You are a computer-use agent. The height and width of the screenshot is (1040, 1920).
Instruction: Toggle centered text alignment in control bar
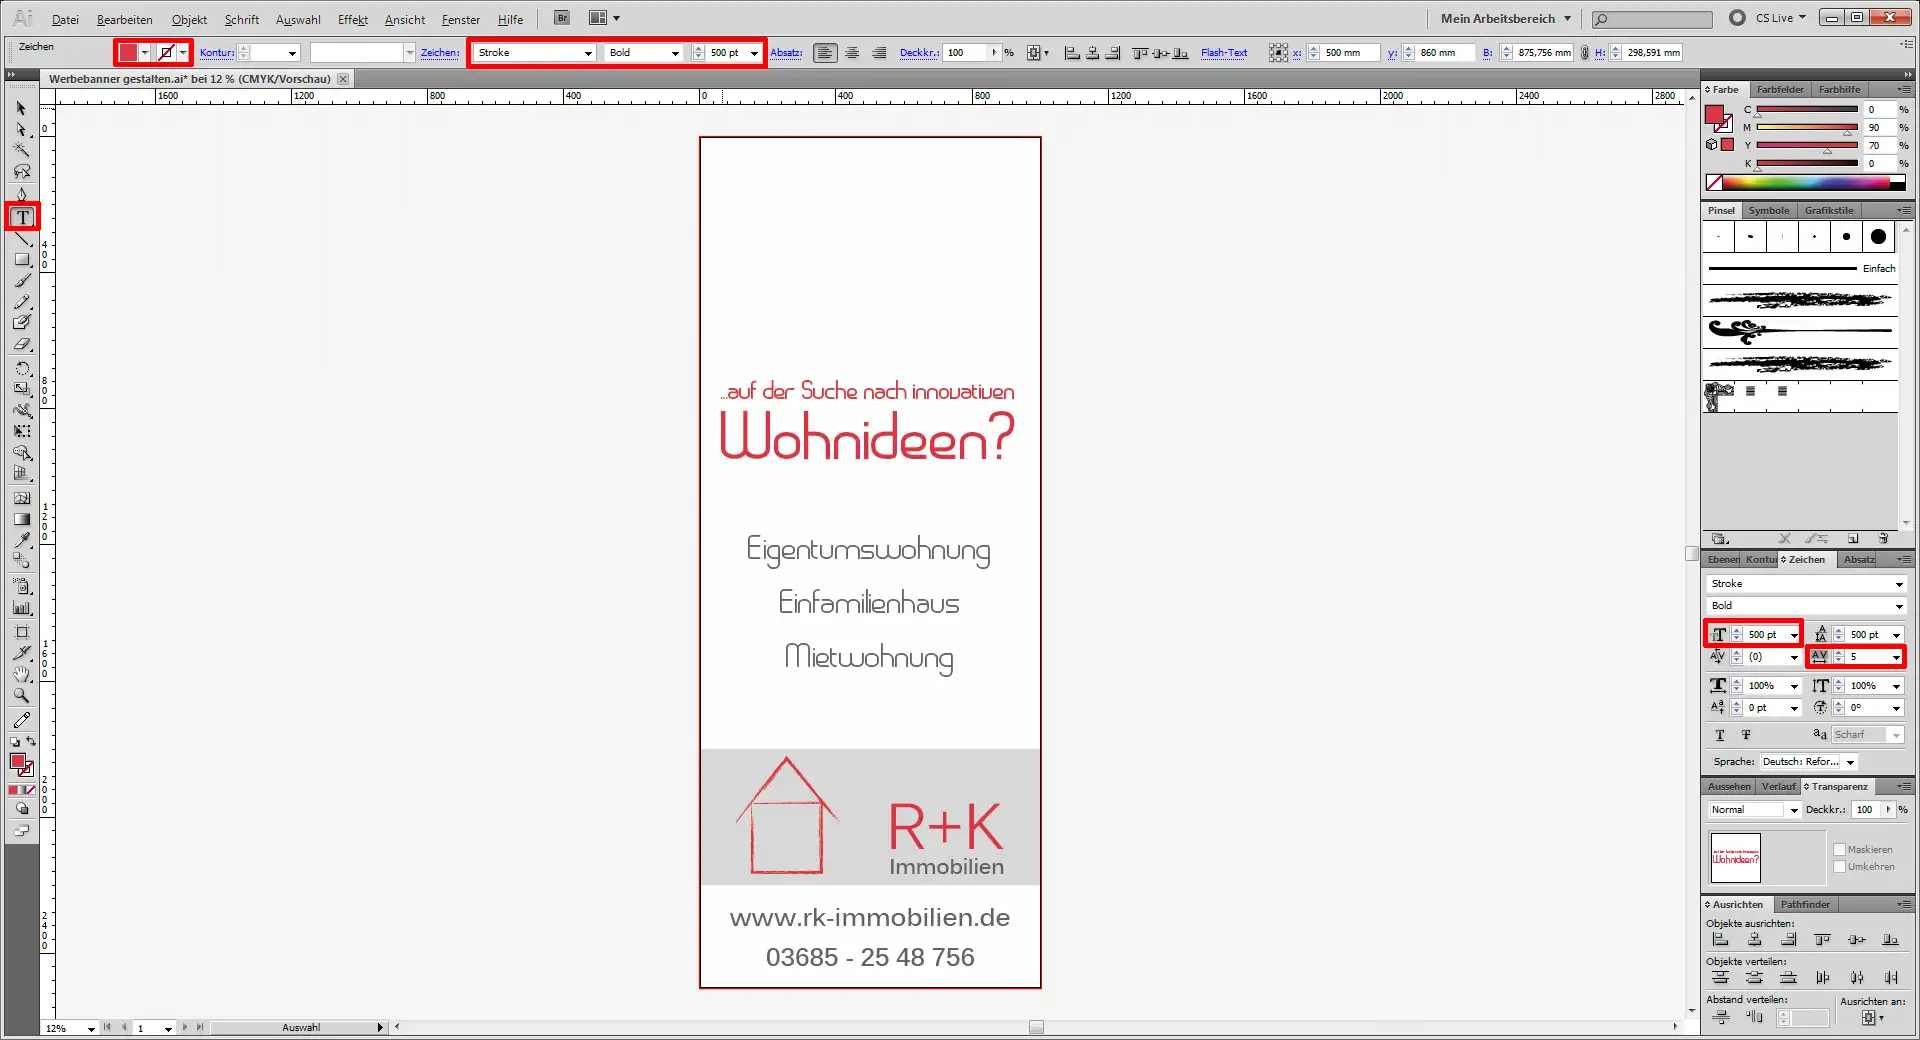point(852,53)
